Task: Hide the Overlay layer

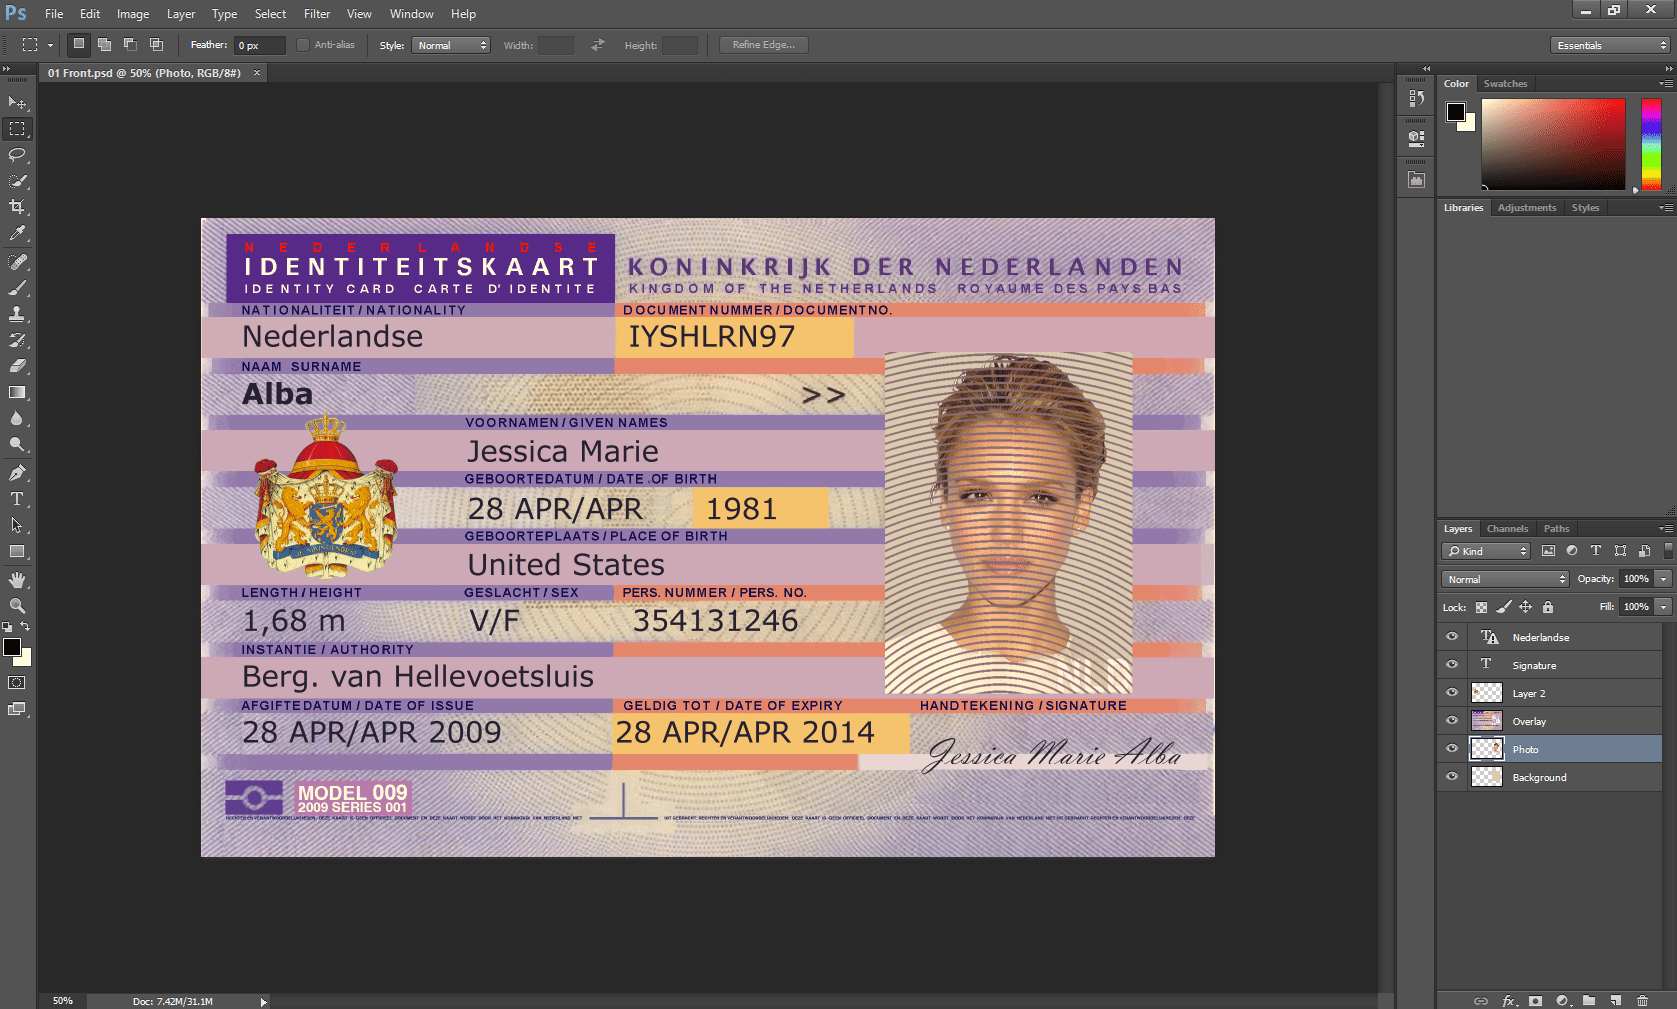Action: coord(1452,720)
